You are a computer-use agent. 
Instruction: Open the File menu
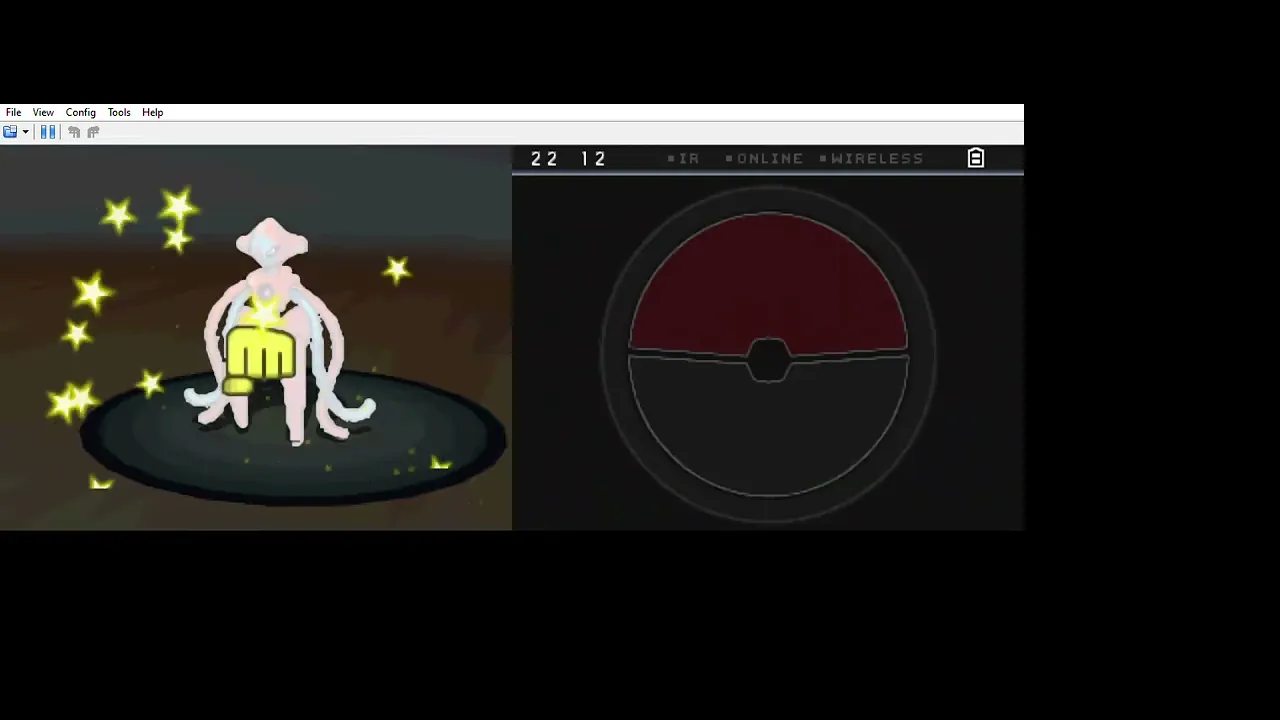(x=13, y=112)
